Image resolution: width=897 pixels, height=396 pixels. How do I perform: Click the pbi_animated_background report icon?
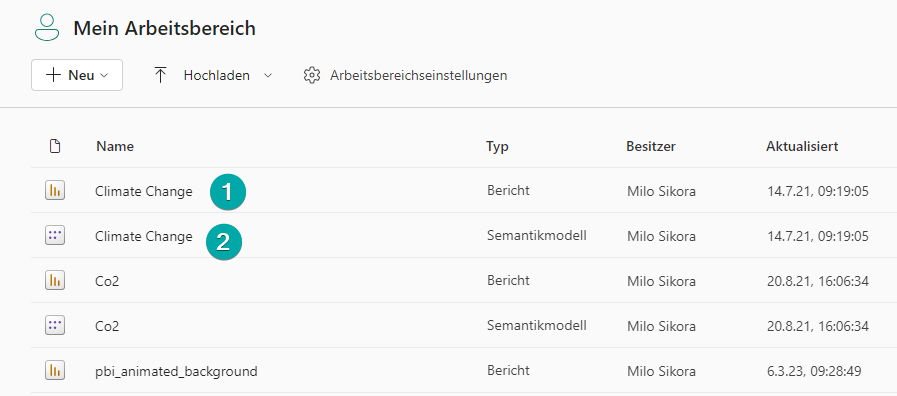[55, 371]
